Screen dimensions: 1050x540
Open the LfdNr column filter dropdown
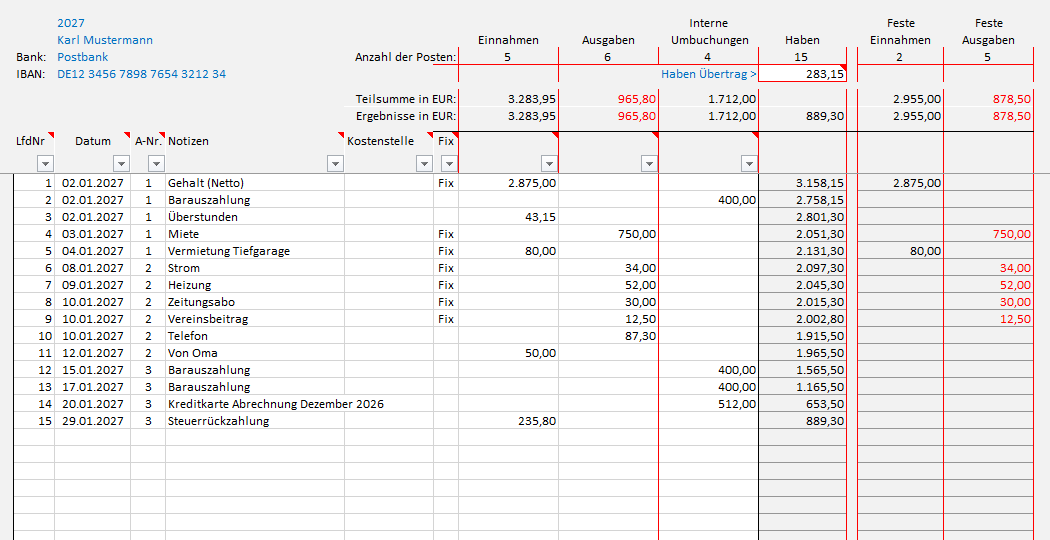[43, 164]
